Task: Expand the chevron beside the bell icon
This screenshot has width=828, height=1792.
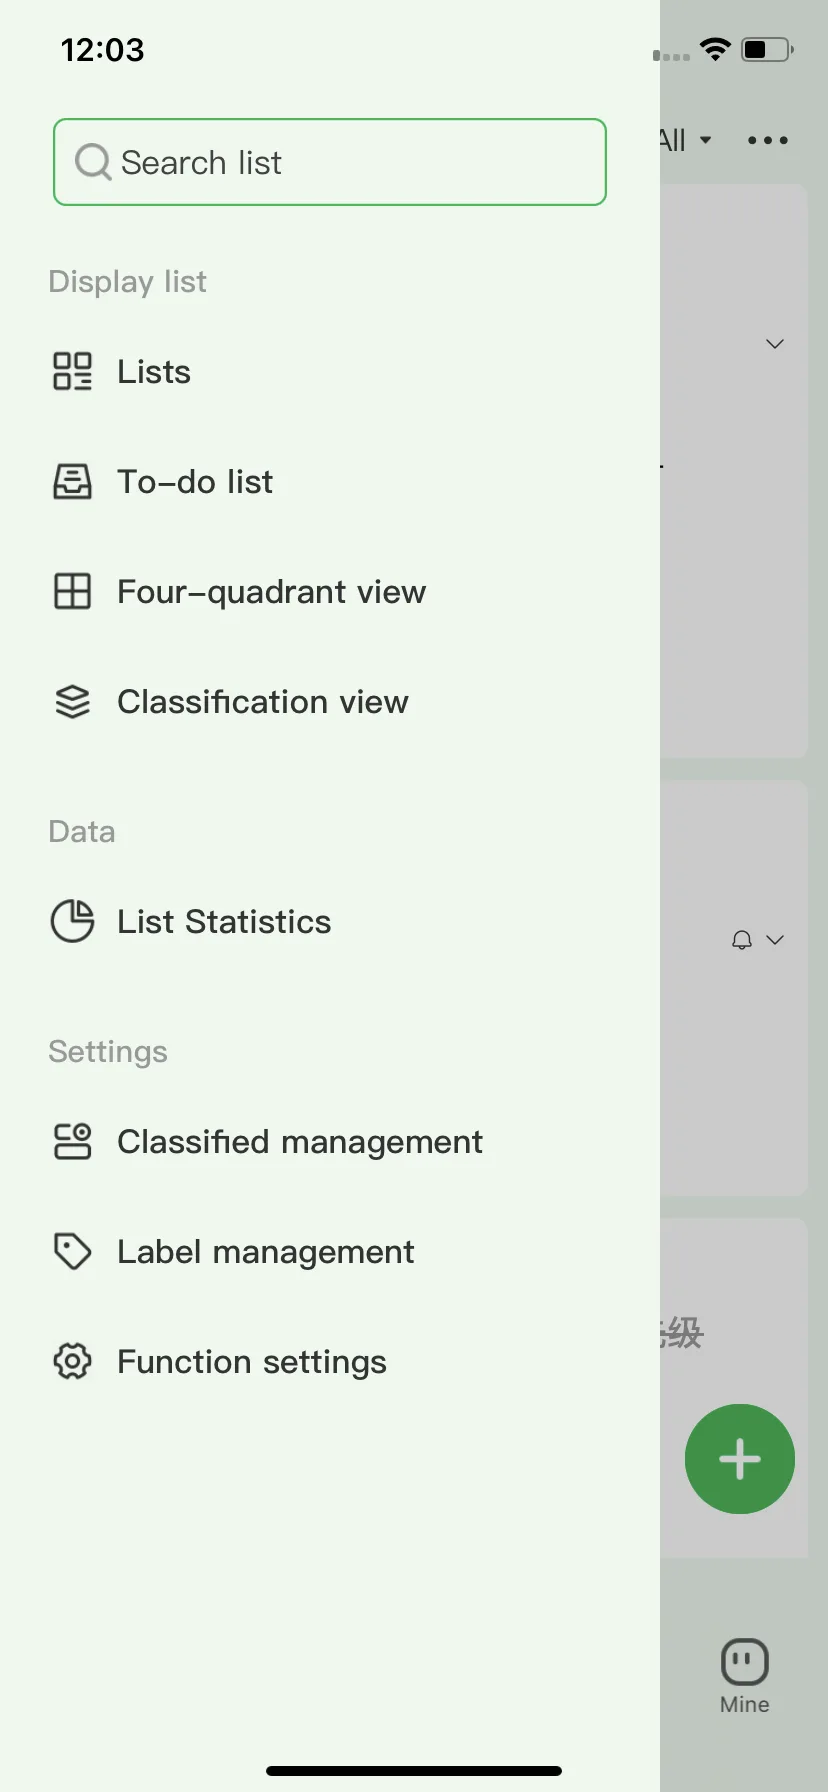Action: pyautogui.click(x=775, y=940)
